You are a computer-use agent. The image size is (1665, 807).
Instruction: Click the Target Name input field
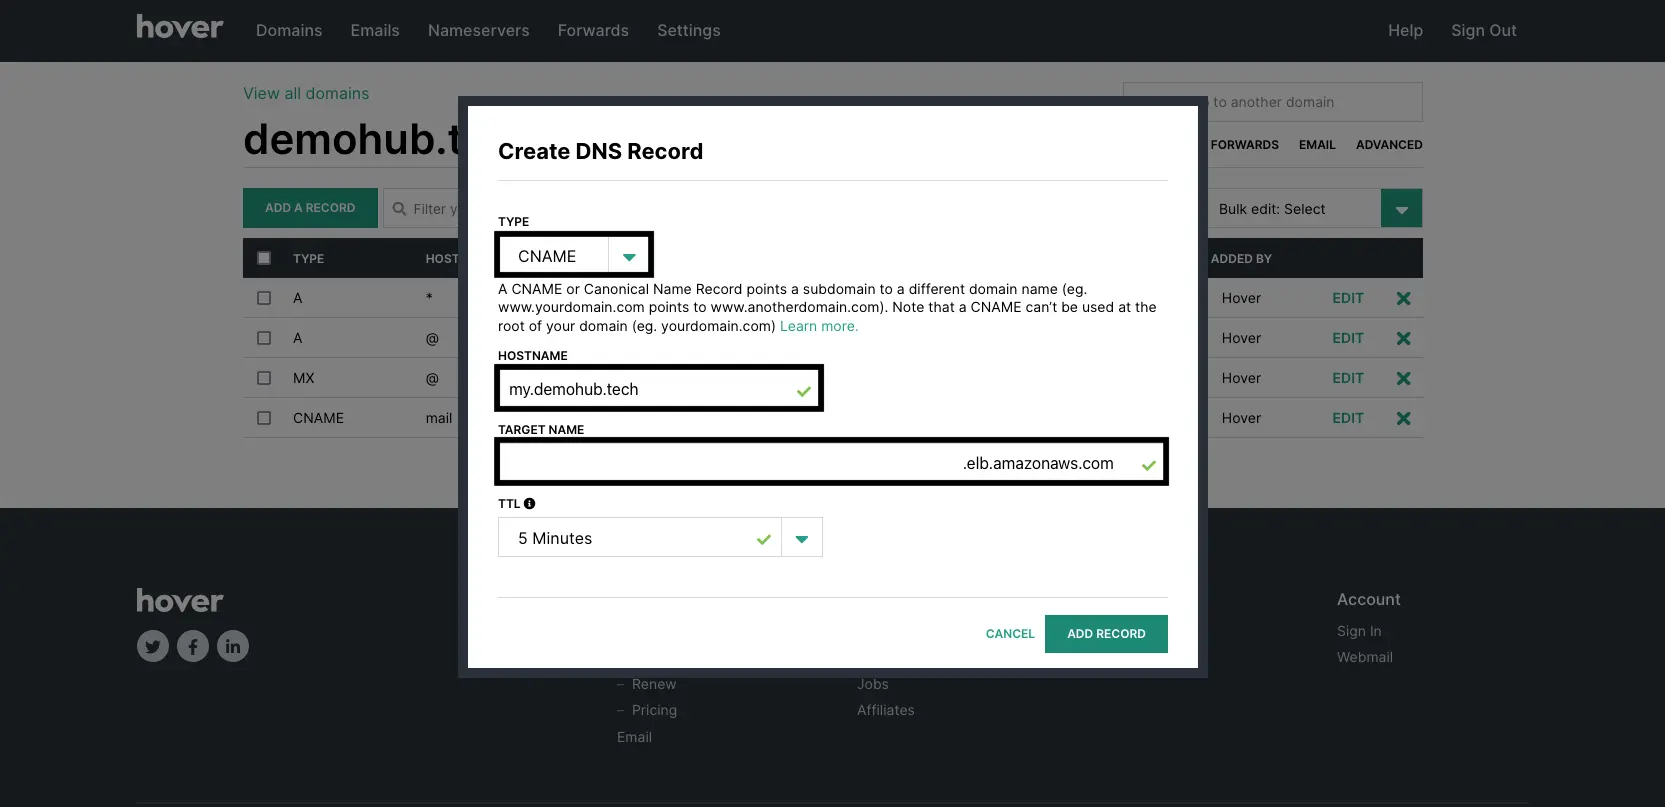tap(832, 463)
